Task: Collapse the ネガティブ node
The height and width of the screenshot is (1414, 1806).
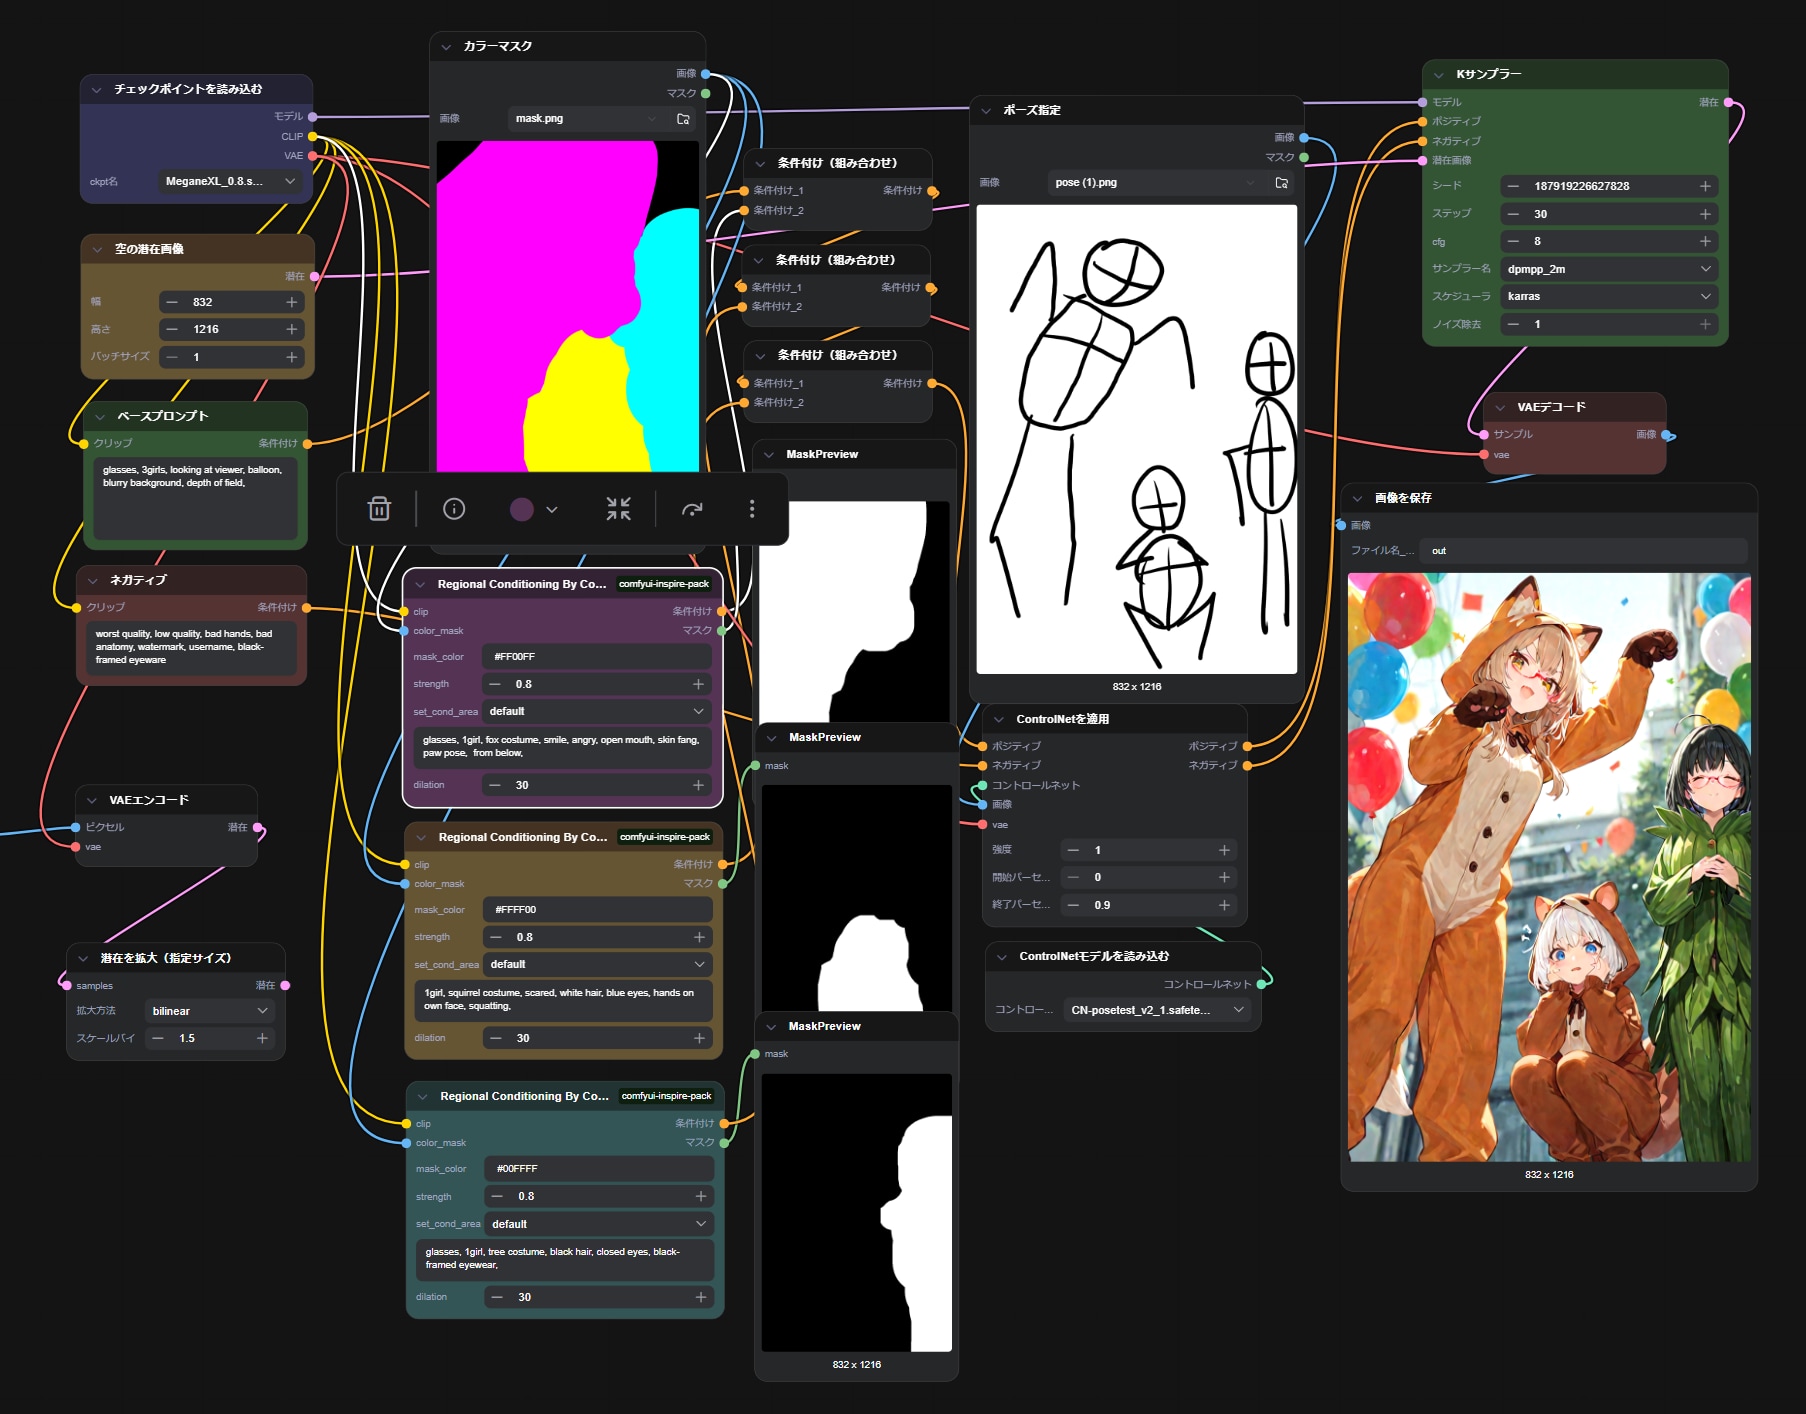Action: 92,581
